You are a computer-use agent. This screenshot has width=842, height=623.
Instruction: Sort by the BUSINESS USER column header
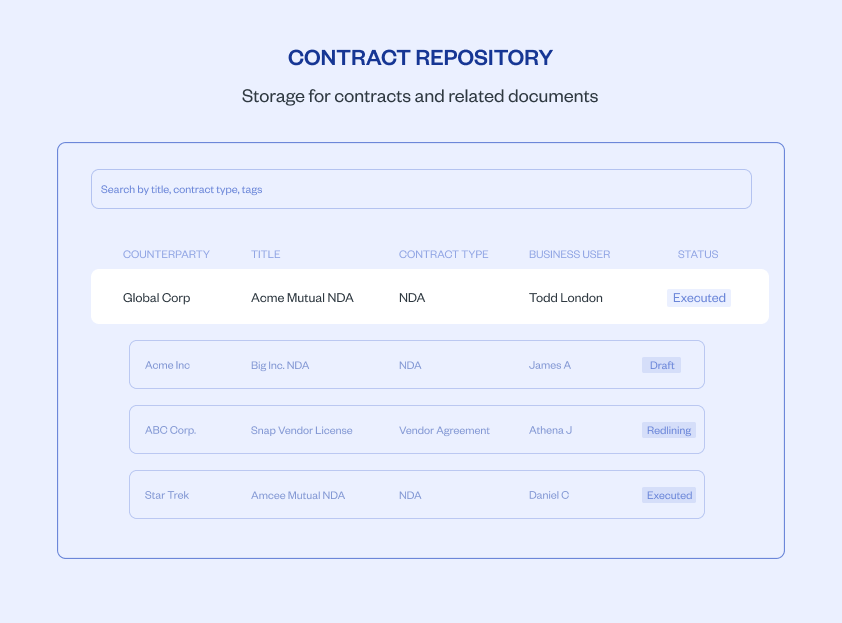pyautogui.click(x=569, y=254)
